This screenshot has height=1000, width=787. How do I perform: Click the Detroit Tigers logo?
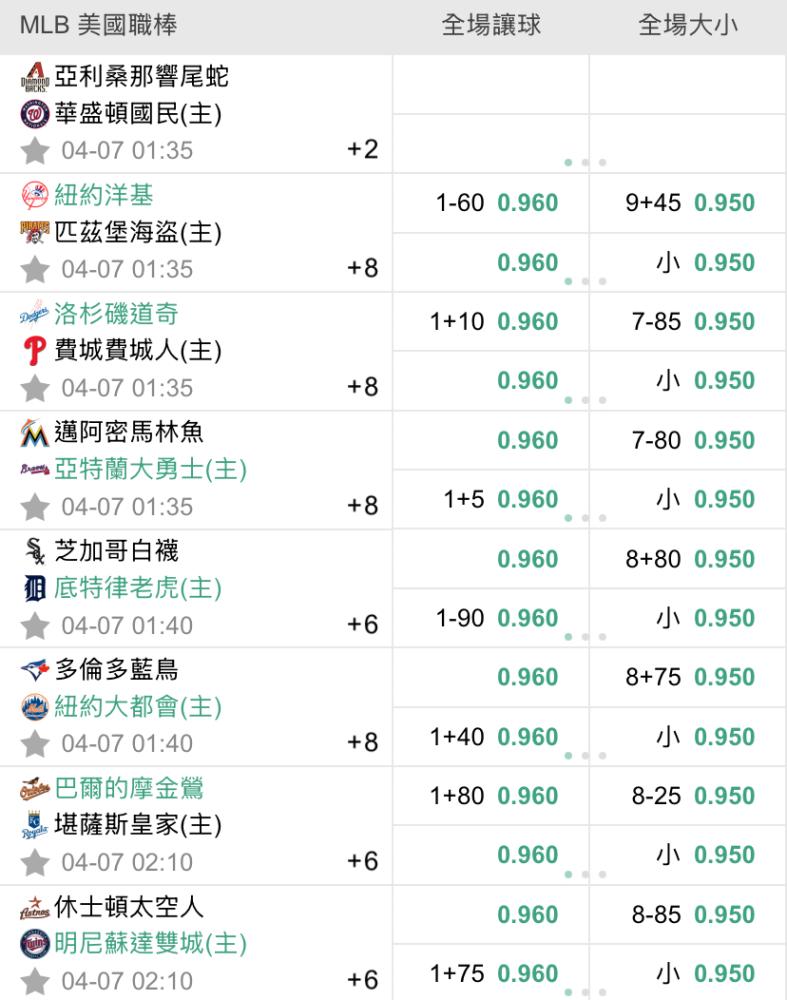click(x=35, y=589)
